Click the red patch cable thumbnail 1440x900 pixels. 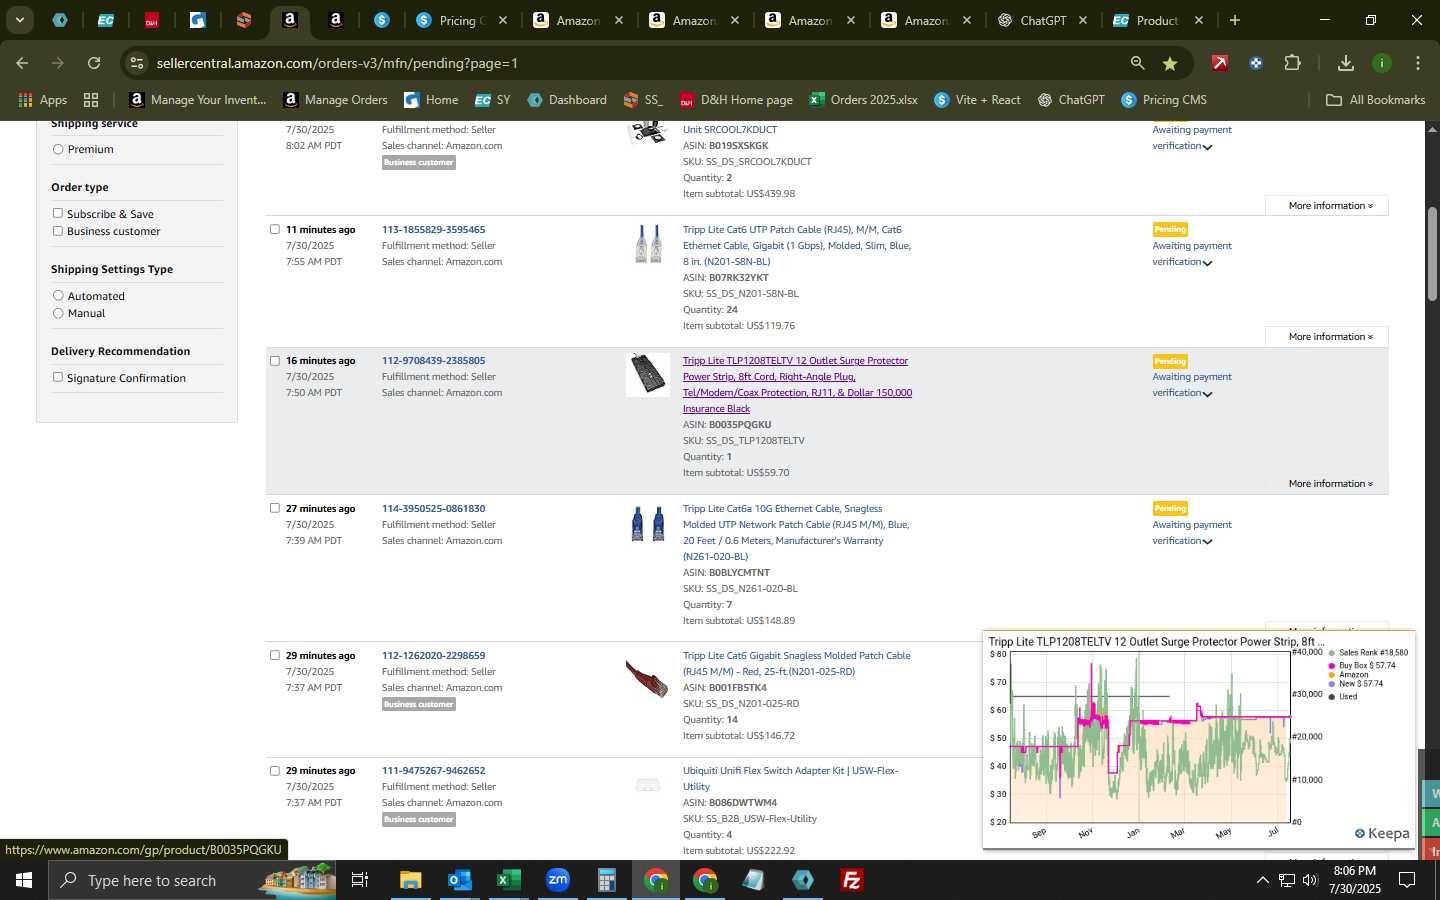[647, 679]
